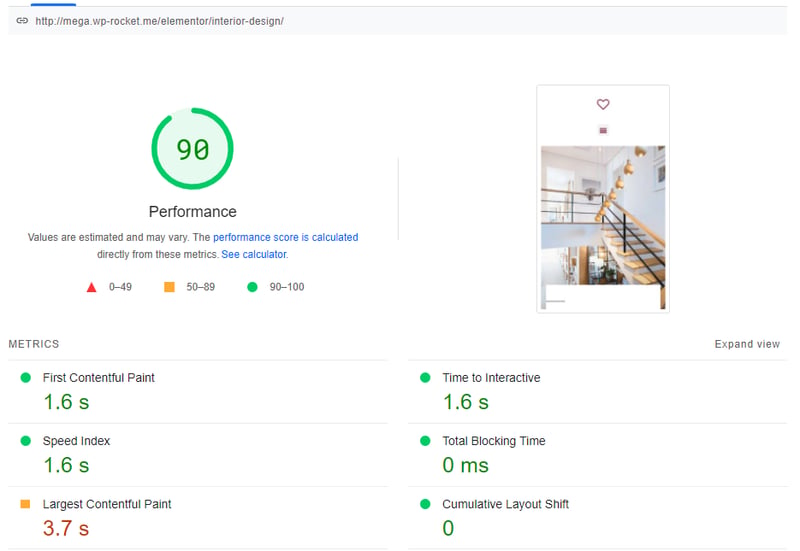Image resolution: width=800 pixels, height=551 pixels.
Task: Select the blue-underlined active tab at top
Action: 53,4
